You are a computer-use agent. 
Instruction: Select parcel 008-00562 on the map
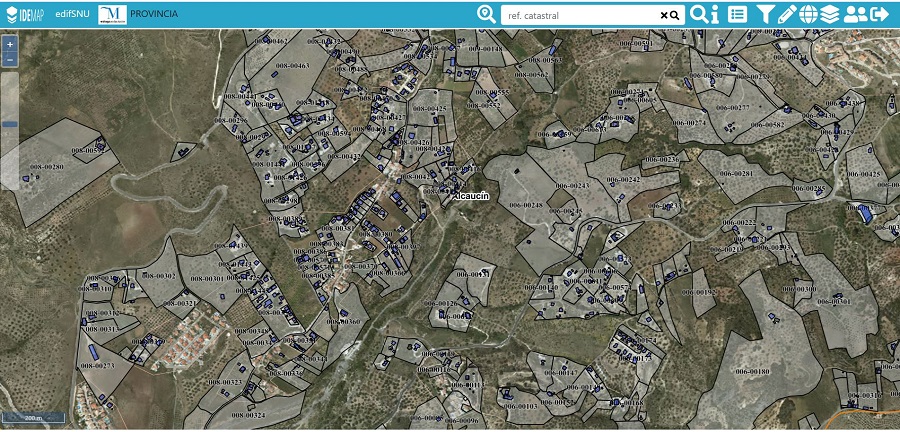pyautogui.click(x=532, y=75)
